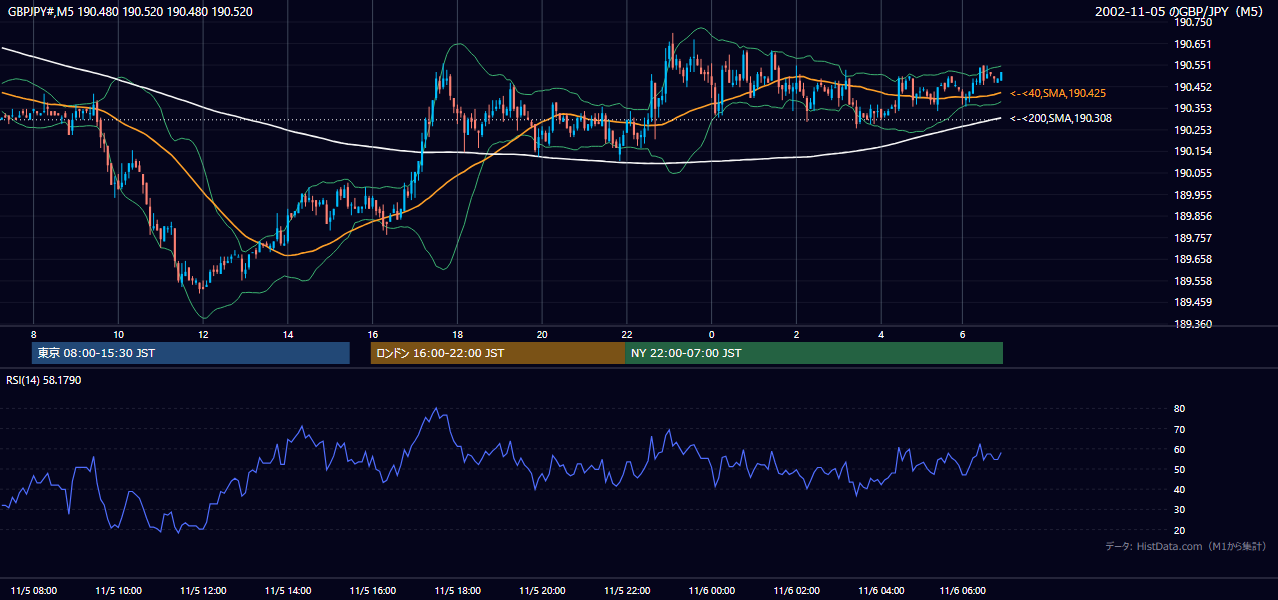Screen dimensions: 1278x600
Task: Click the 11/5 18:00 date label
Action: 457,590
